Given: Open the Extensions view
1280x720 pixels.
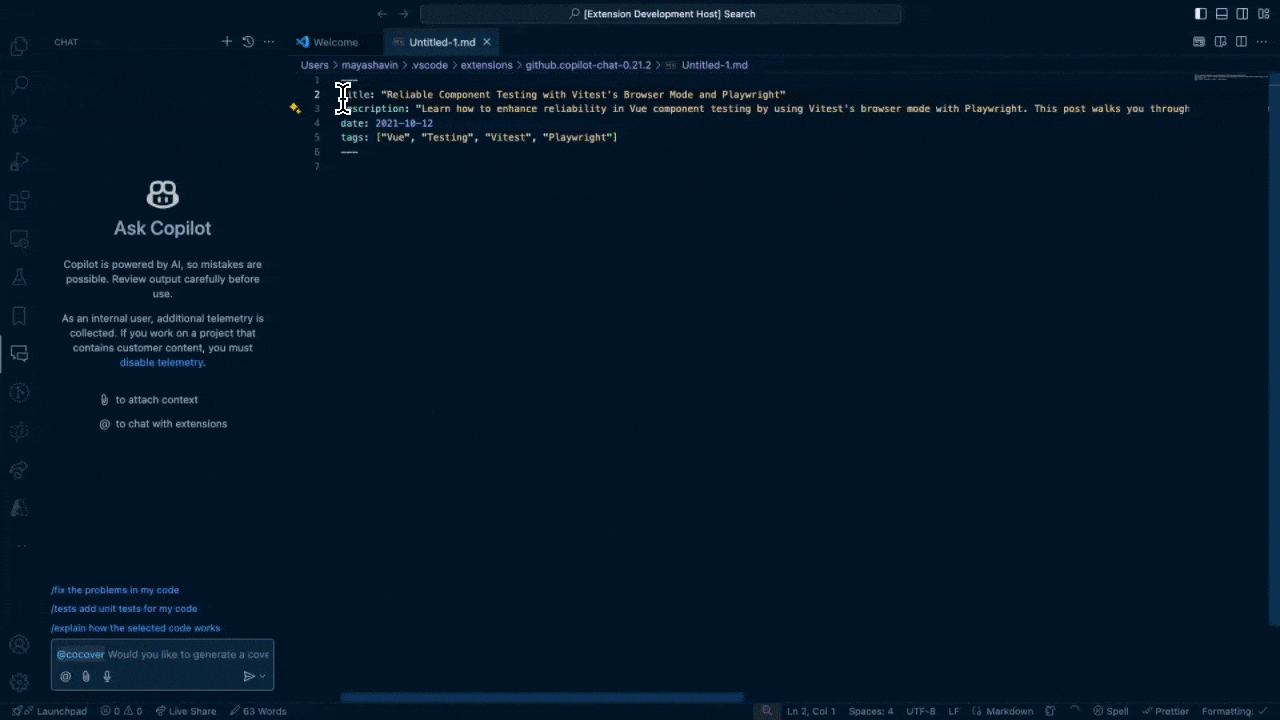Looking at the screenshot, I should click(19, 201).
